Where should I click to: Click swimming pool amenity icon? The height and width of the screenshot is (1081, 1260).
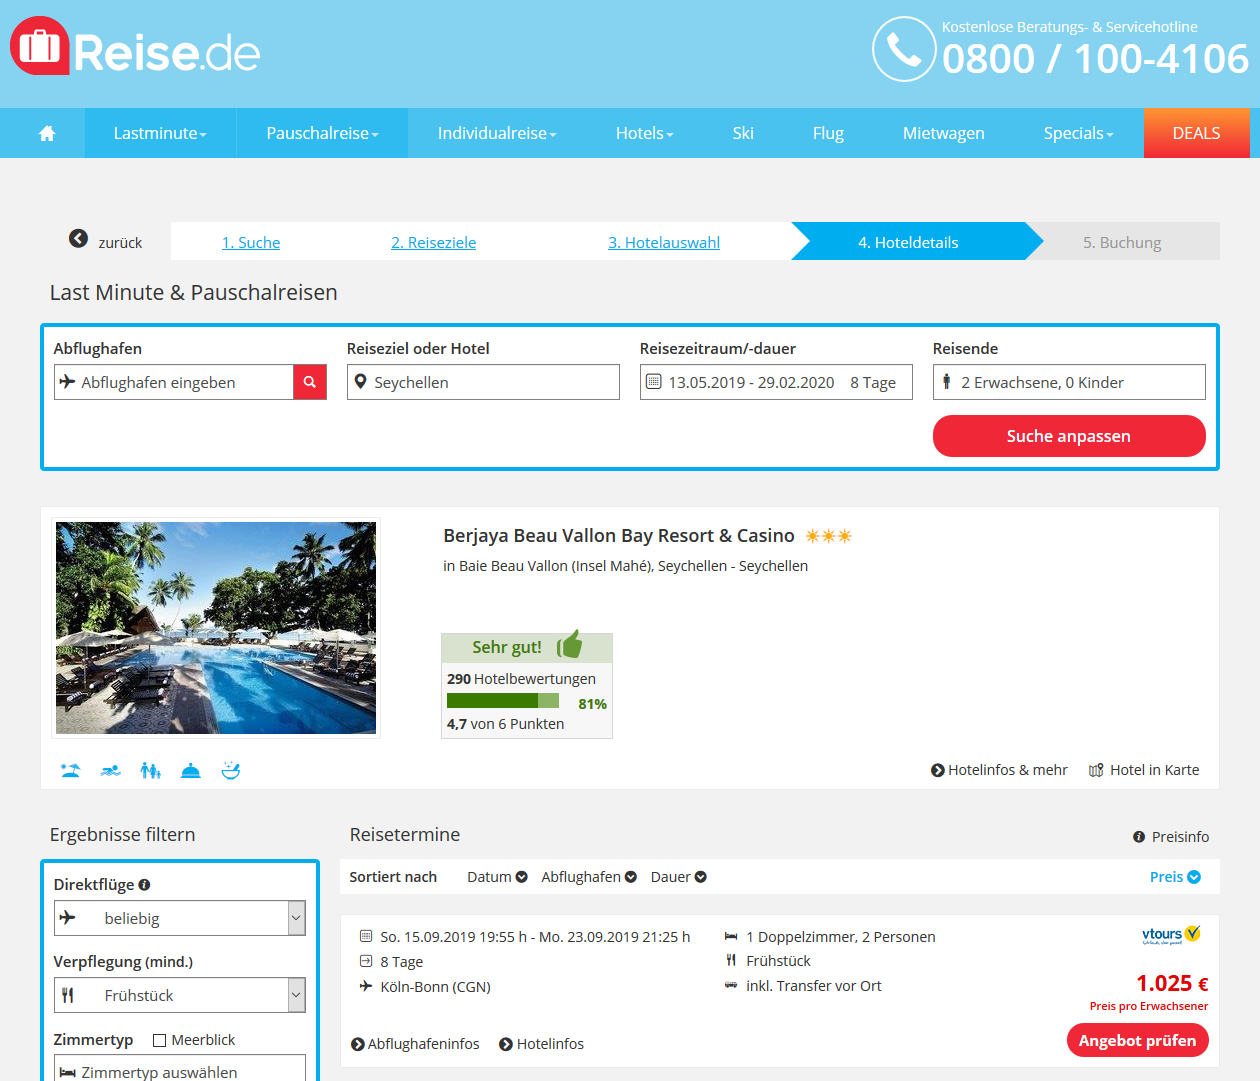(111, 770)
